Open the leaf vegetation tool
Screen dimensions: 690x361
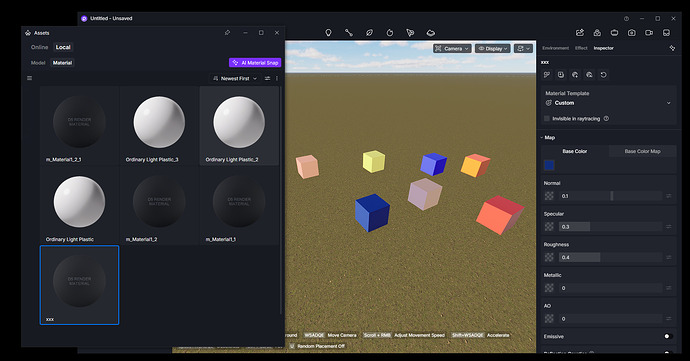[369, 33]
